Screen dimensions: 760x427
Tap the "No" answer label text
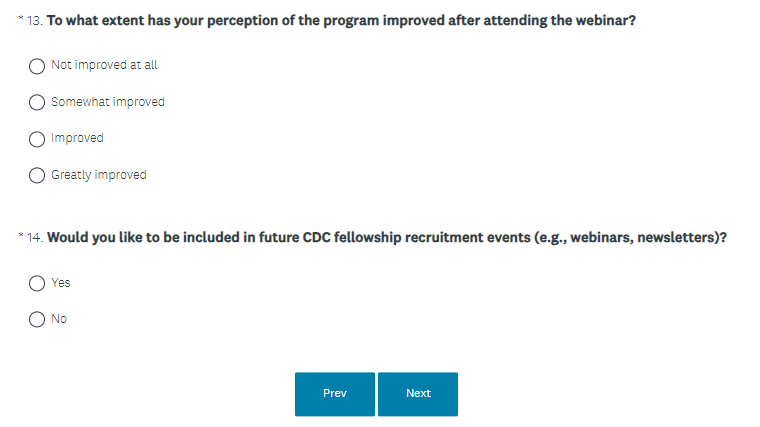coord(59,319)
